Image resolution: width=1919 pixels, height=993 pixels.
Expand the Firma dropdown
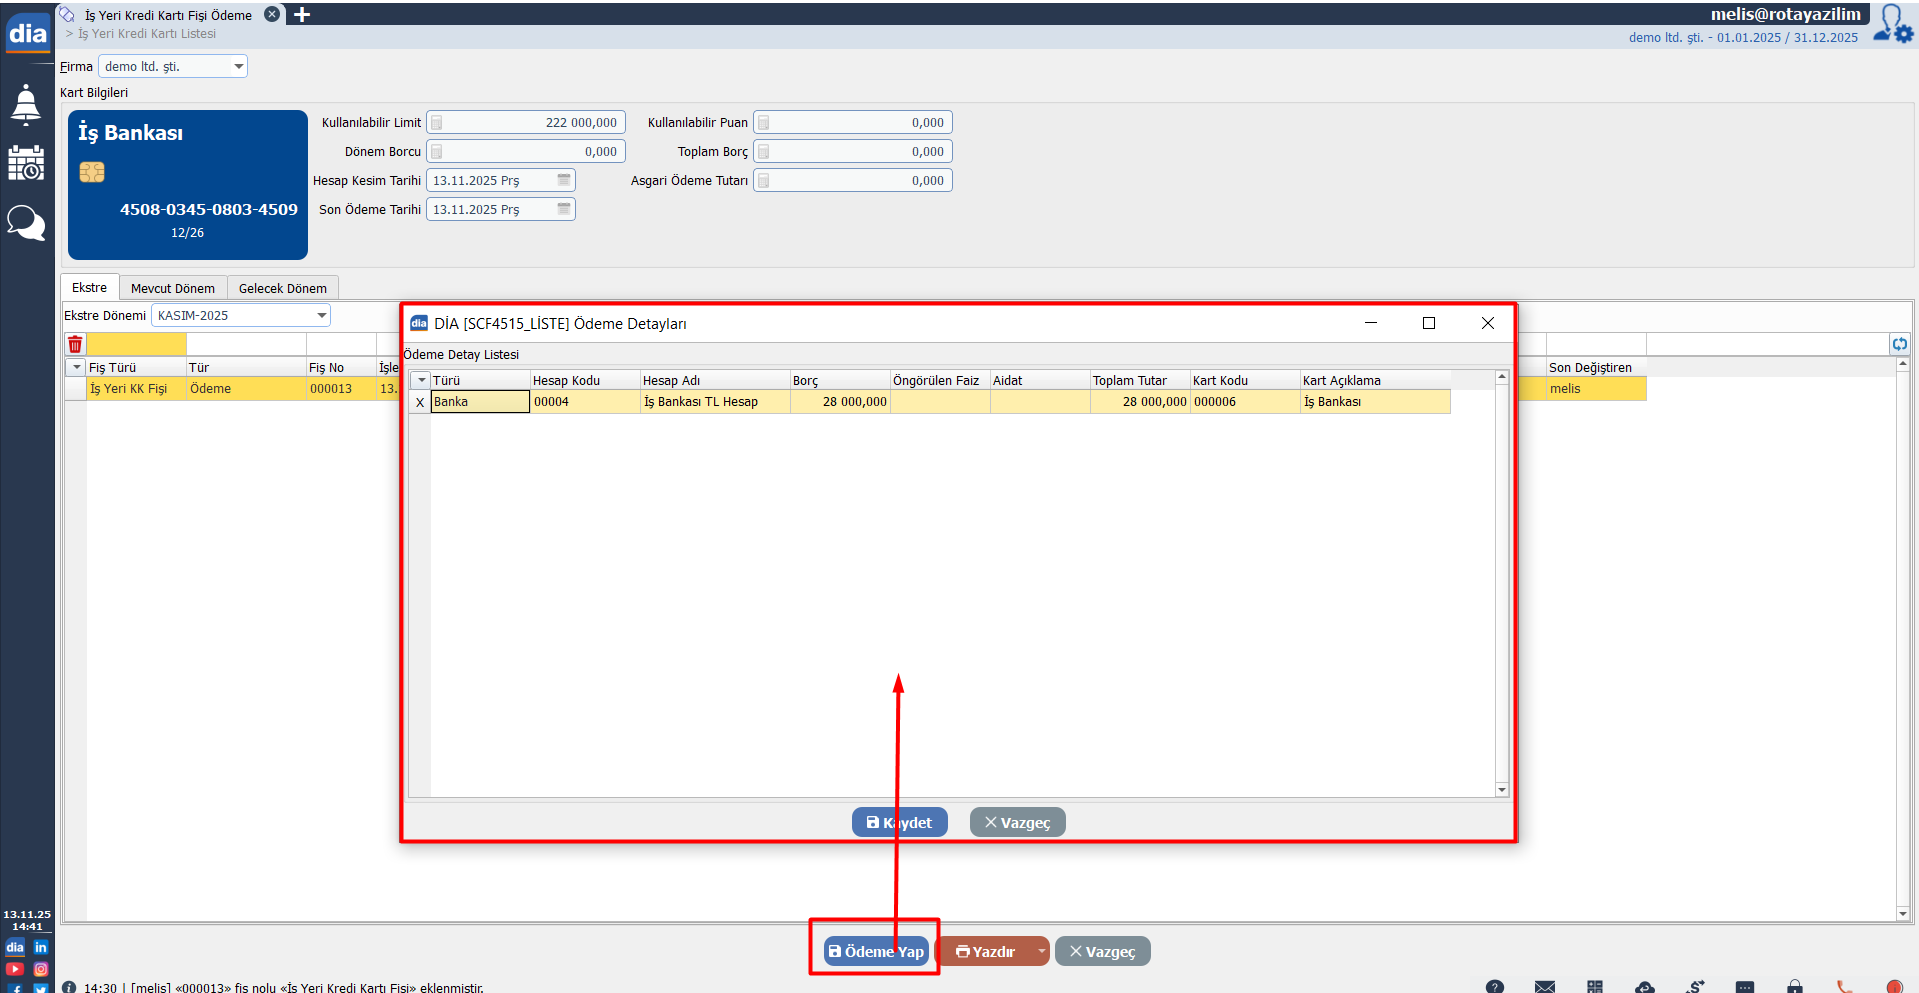[x=238, y=67]
